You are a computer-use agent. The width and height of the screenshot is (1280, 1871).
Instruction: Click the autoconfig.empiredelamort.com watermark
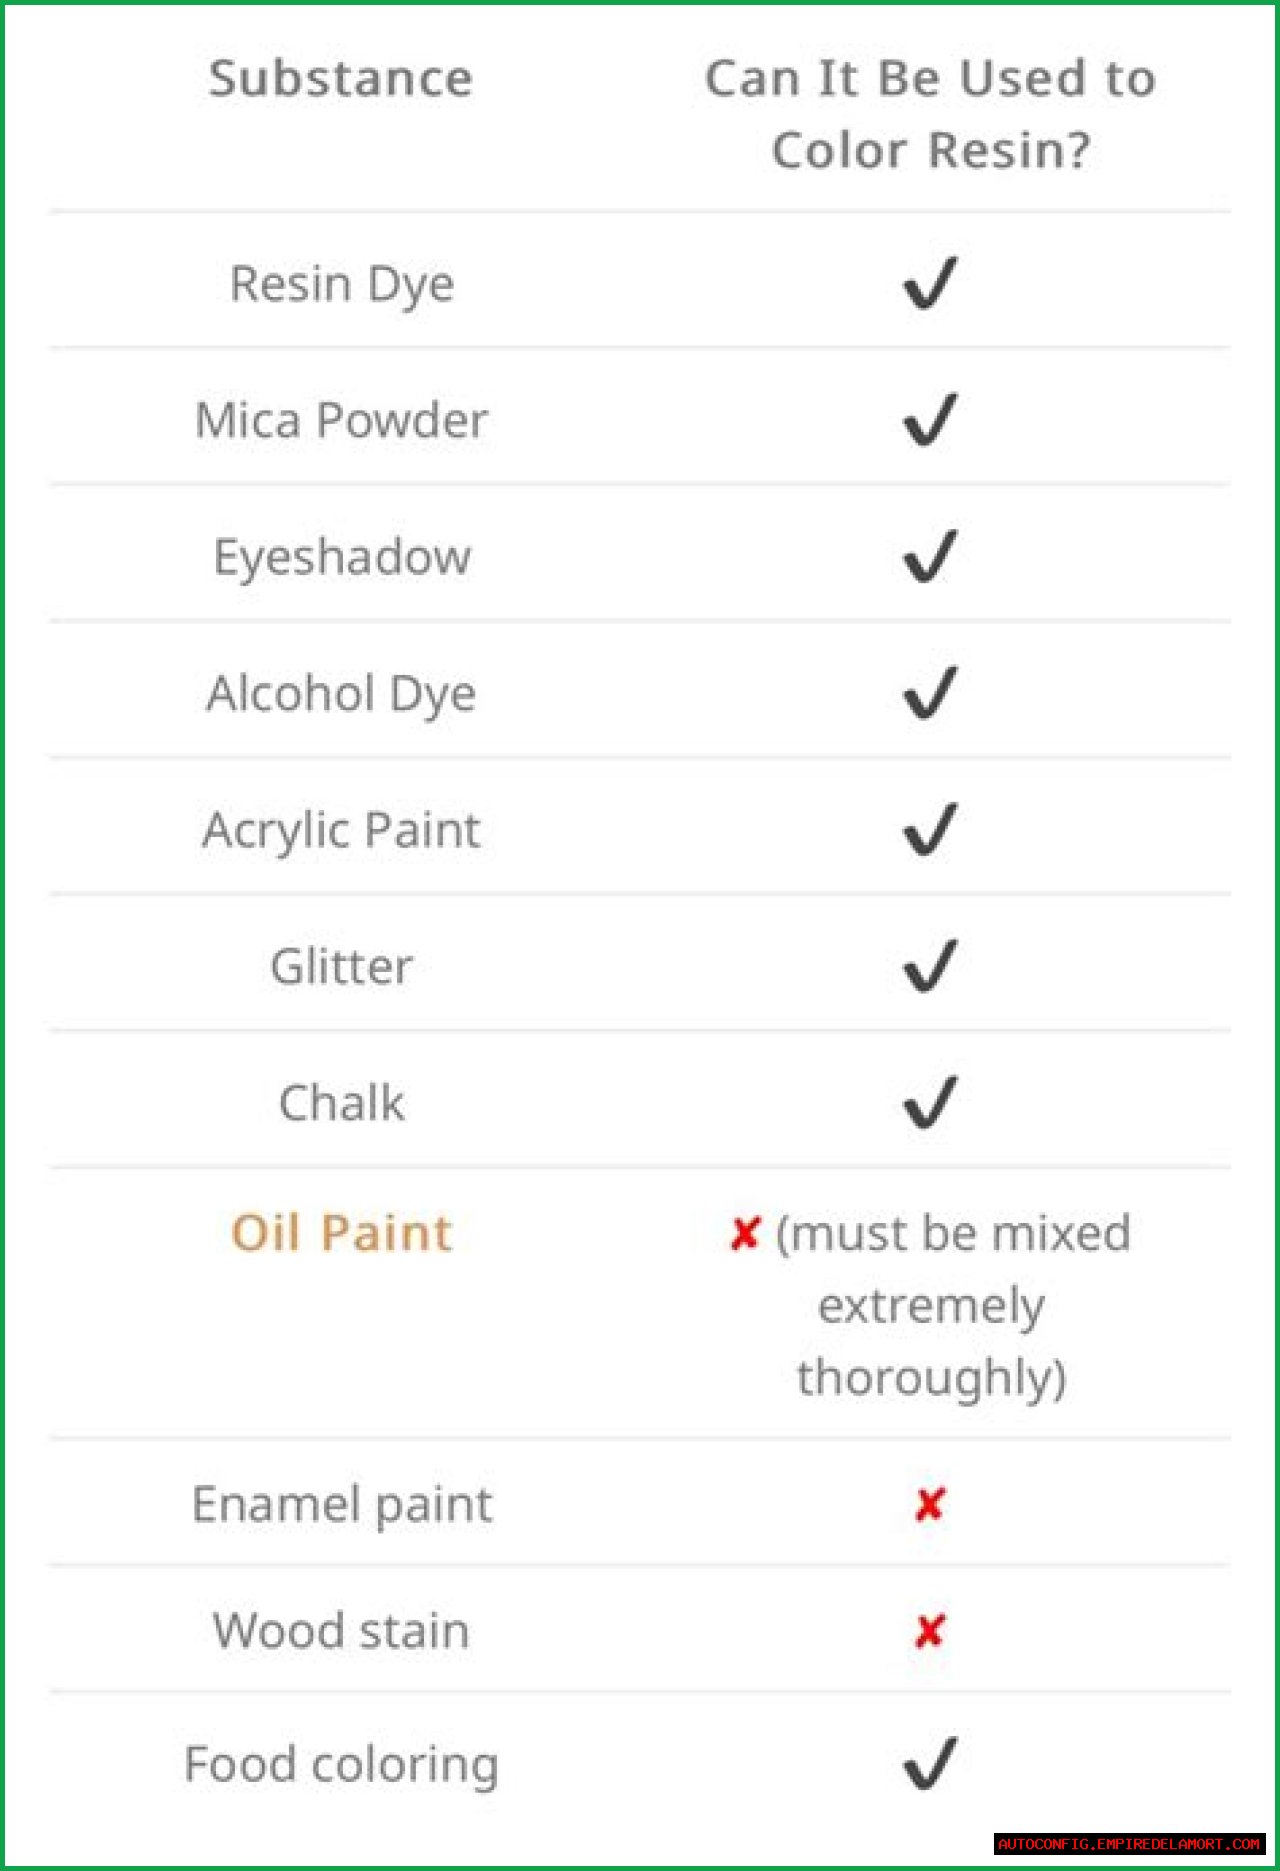point(1129,1843)
